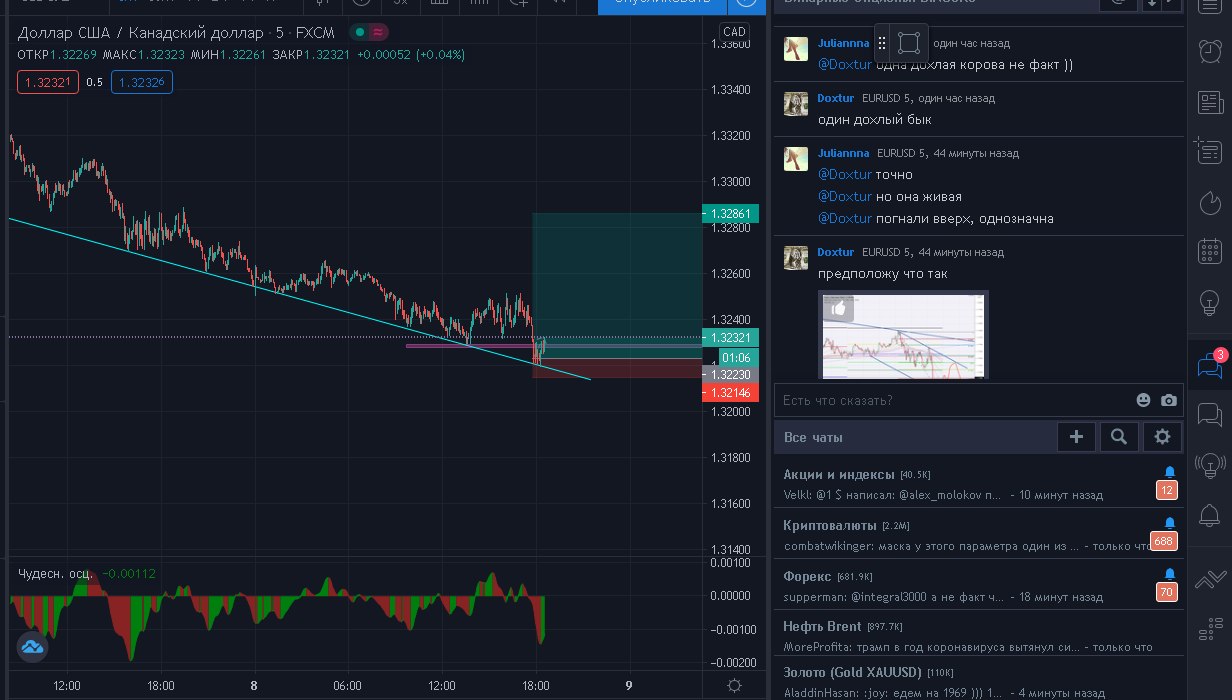Click unread badge 12 on Акции и индексы
The height and width of the screenshot is (700, 1232).
pos(1167,490)
